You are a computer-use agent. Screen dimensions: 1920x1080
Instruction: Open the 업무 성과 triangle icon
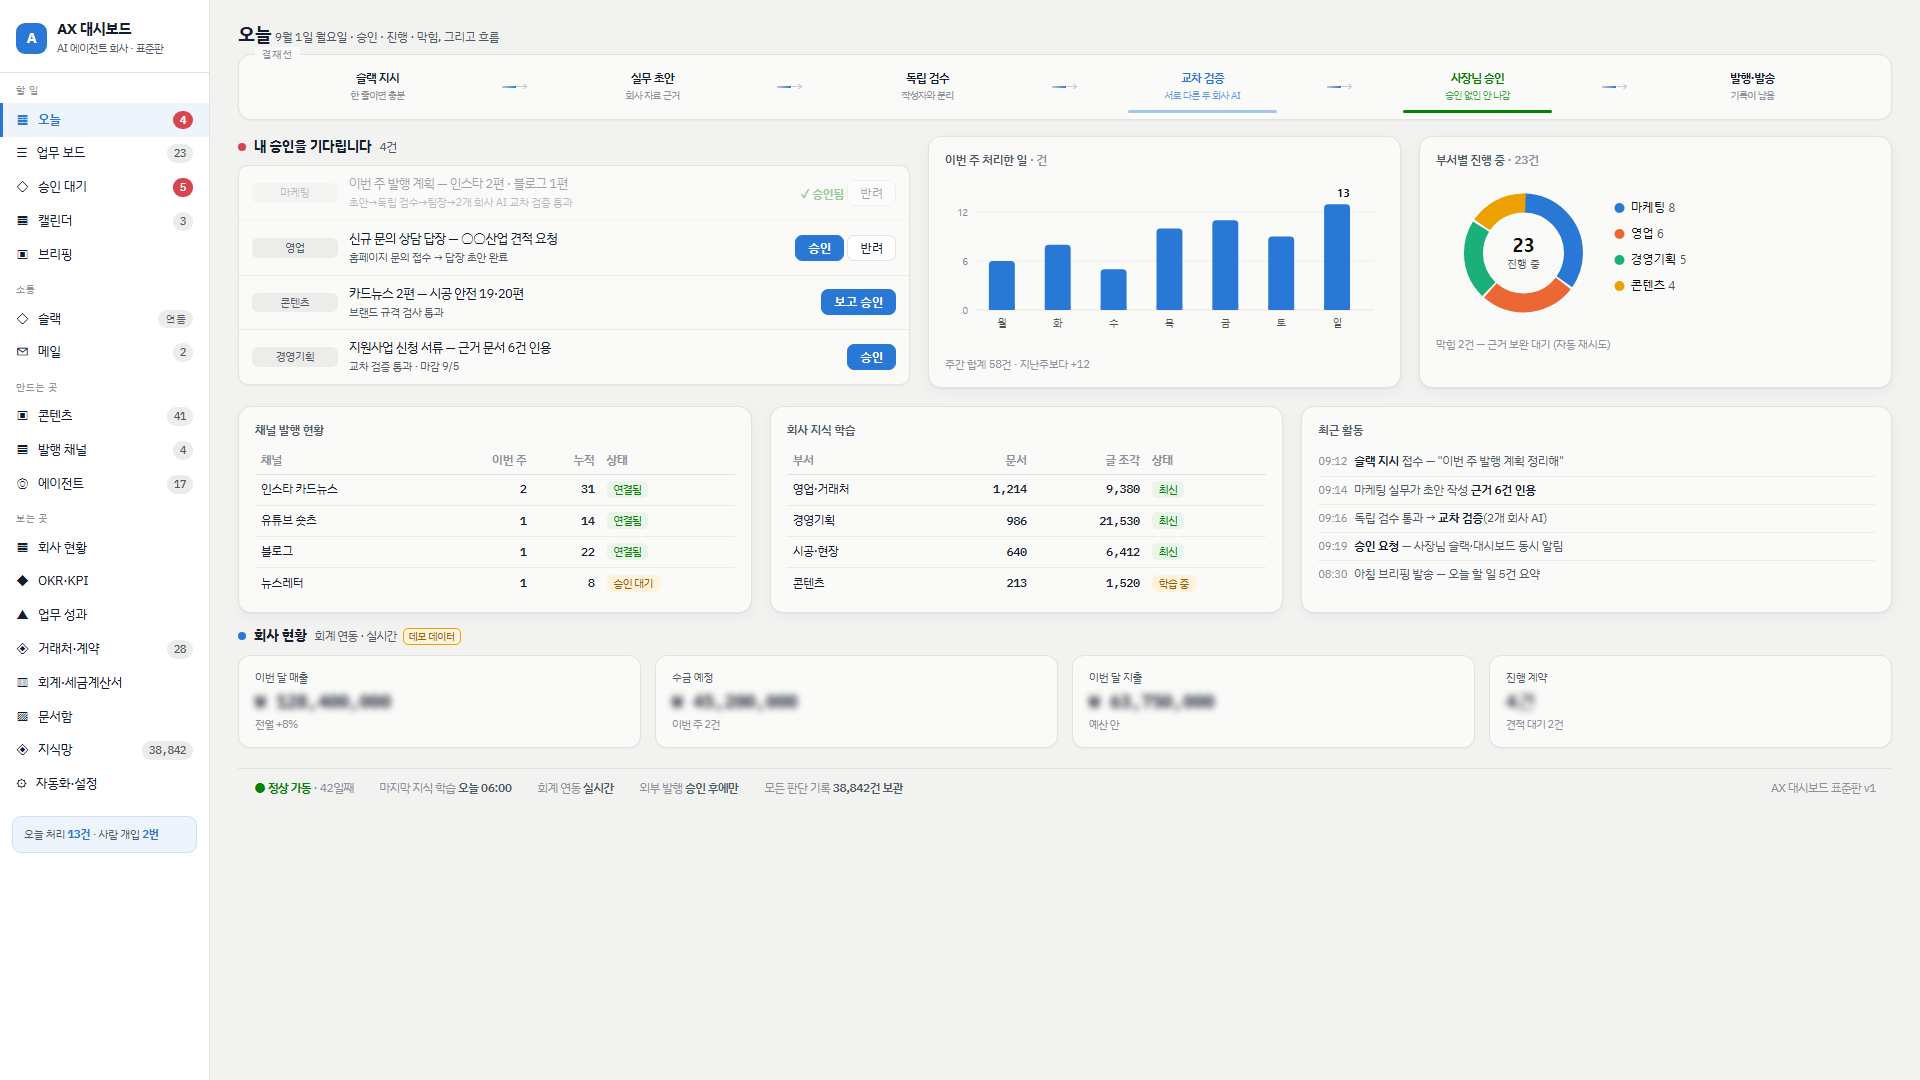point(22,615)
